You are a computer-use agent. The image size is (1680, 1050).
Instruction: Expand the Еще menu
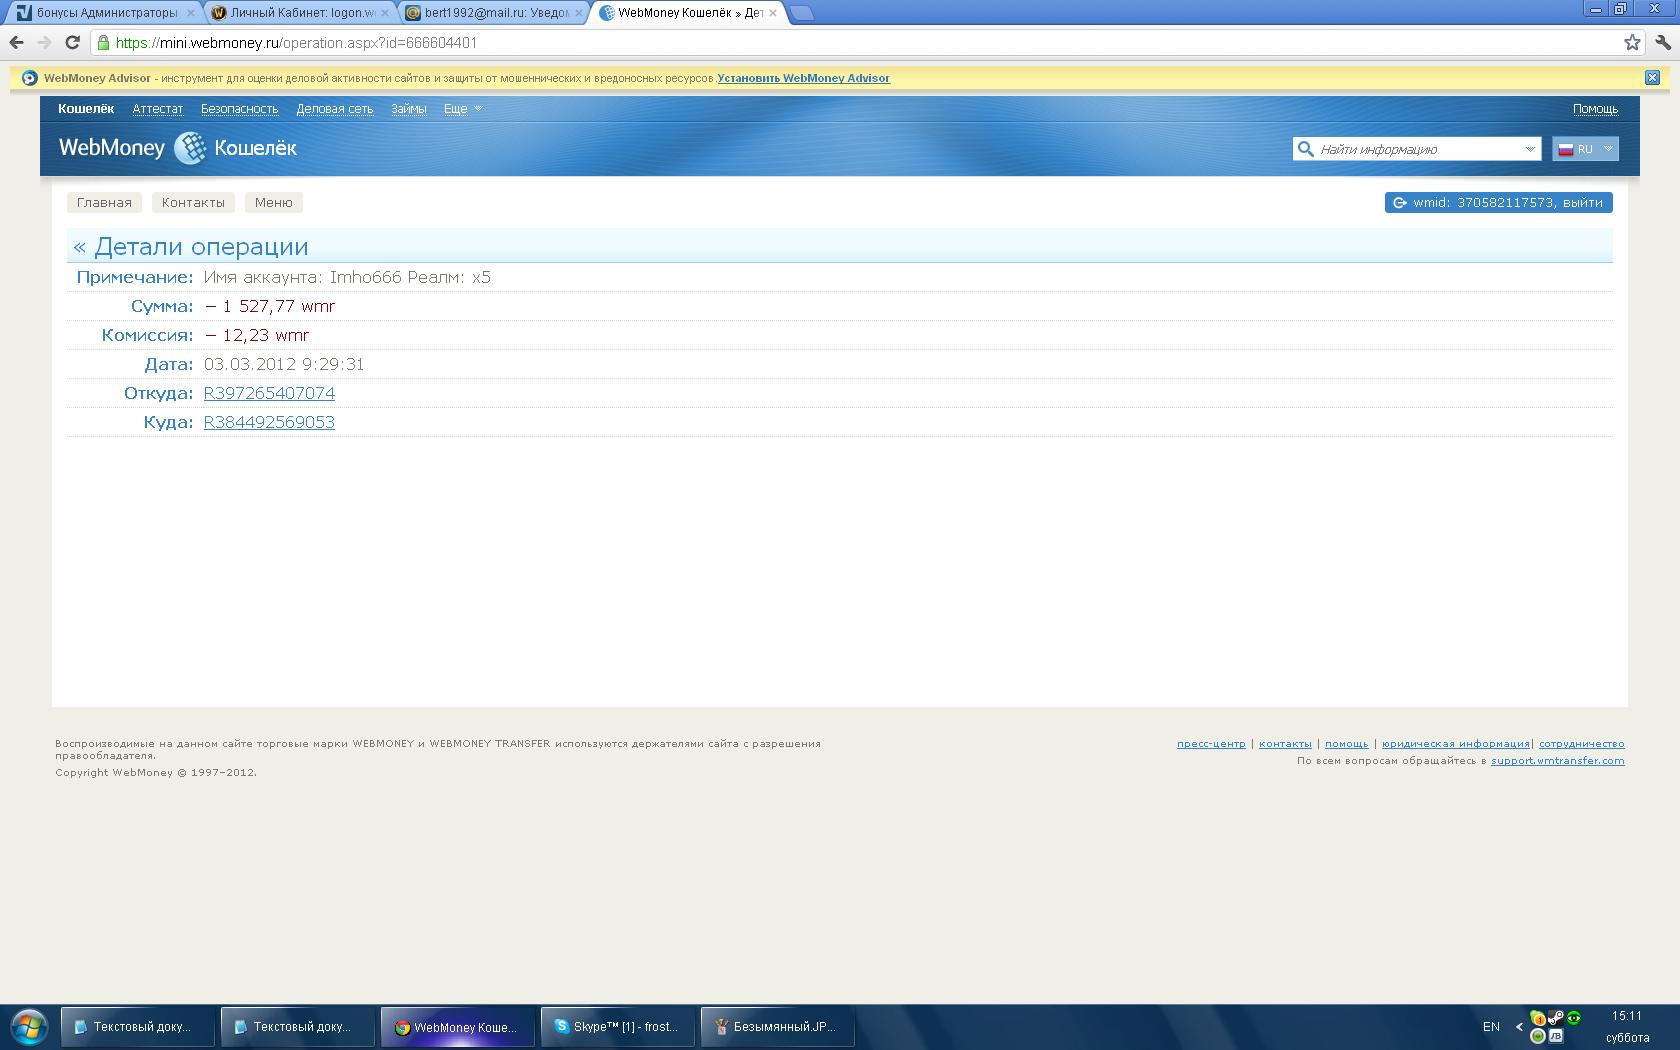click(x=463, y=108)
